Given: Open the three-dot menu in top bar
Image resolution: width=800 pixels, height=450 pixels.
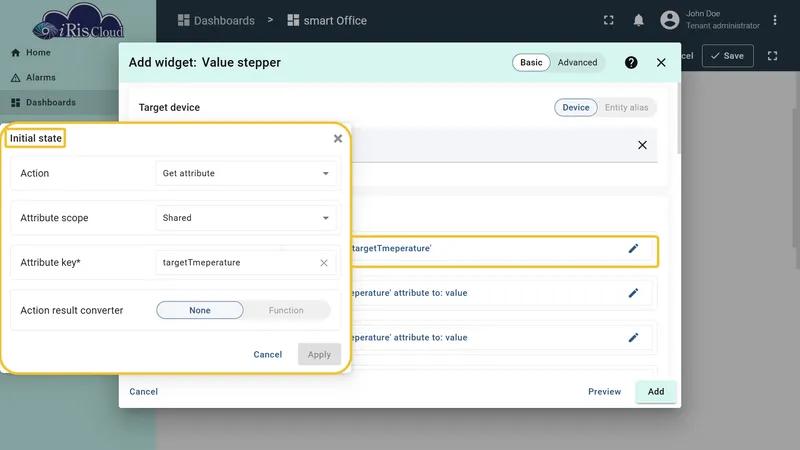Looking at the screenshot, I should coord(774,20).
